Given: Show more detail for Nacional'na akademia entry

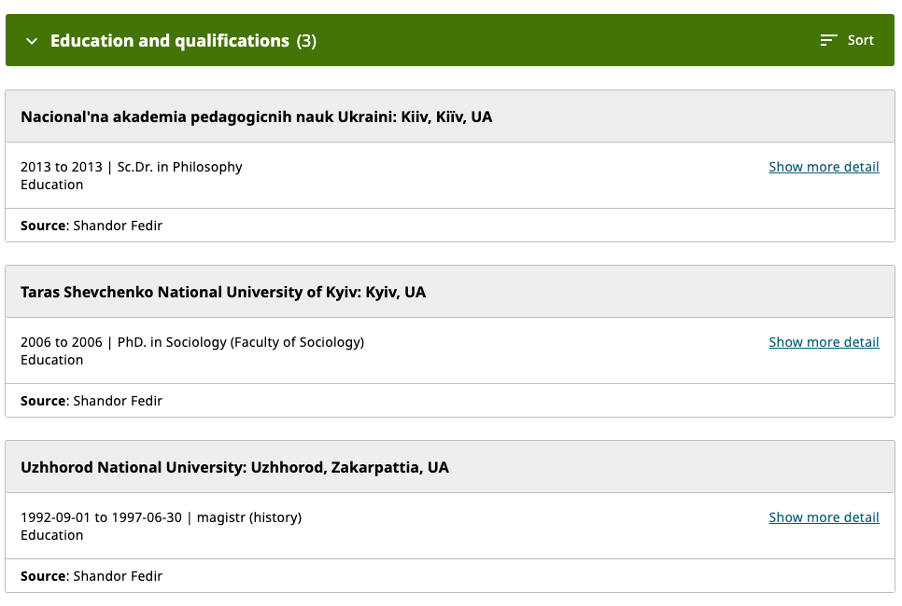Looking at the screenshot, I should [x=823, y=167].
